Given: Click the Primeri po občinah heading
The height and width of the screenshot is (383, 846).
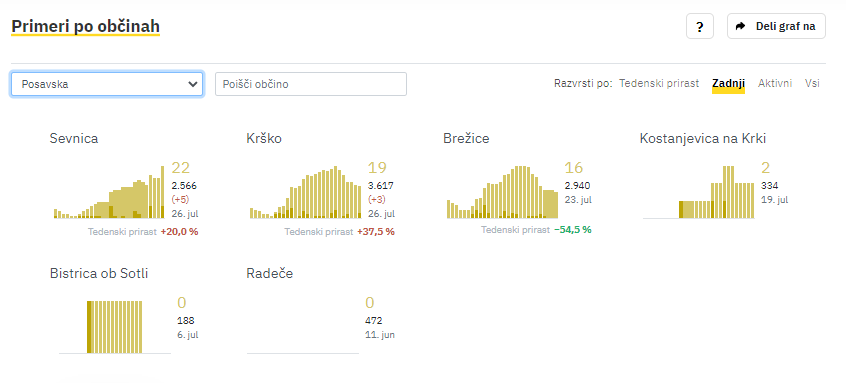Looking at the screenshot, I should point(85,26).
